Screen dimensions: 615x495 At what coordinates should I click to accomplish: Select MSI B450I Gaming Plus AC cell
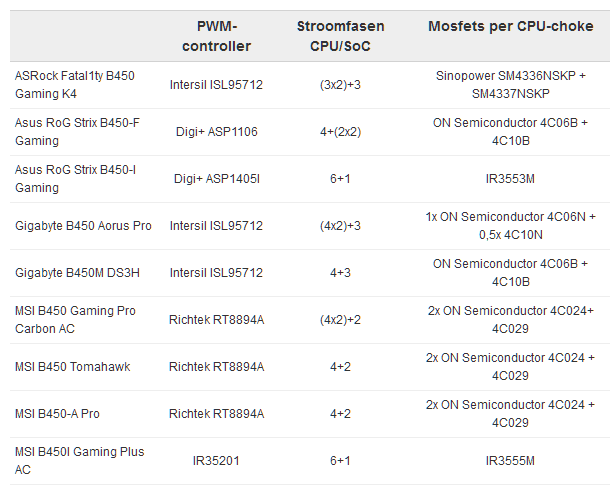pyautogui.click(x=79, y=461)
